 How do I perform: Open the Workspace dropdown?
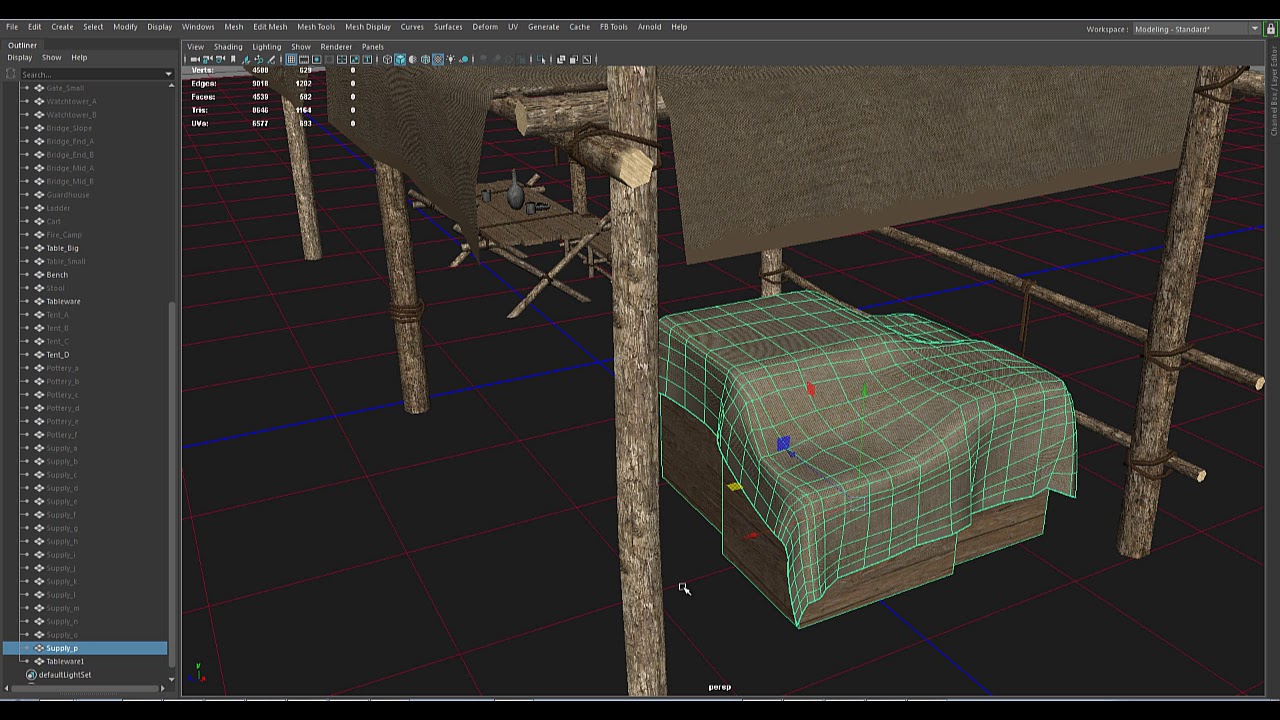[x=1196, y=29]
